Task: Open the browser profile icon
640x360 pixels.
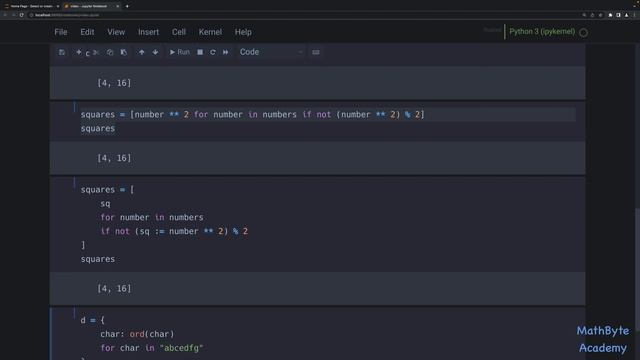Action: [627, 15]
